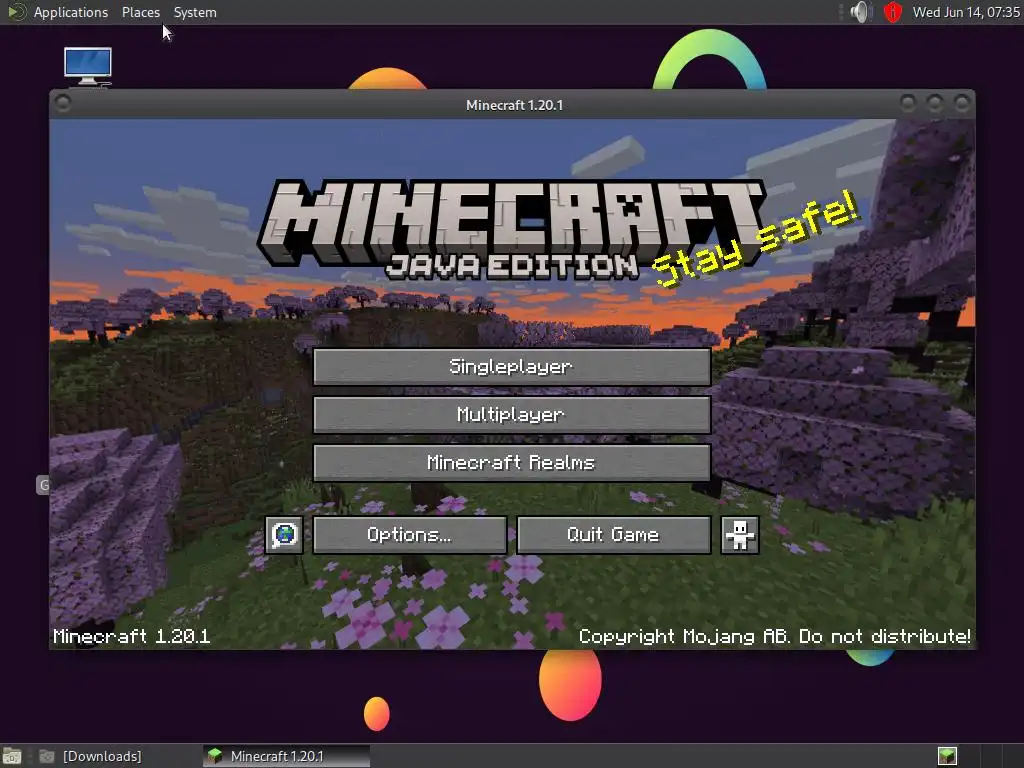Minimize the Minecraft window

click(x=908, y=103)
